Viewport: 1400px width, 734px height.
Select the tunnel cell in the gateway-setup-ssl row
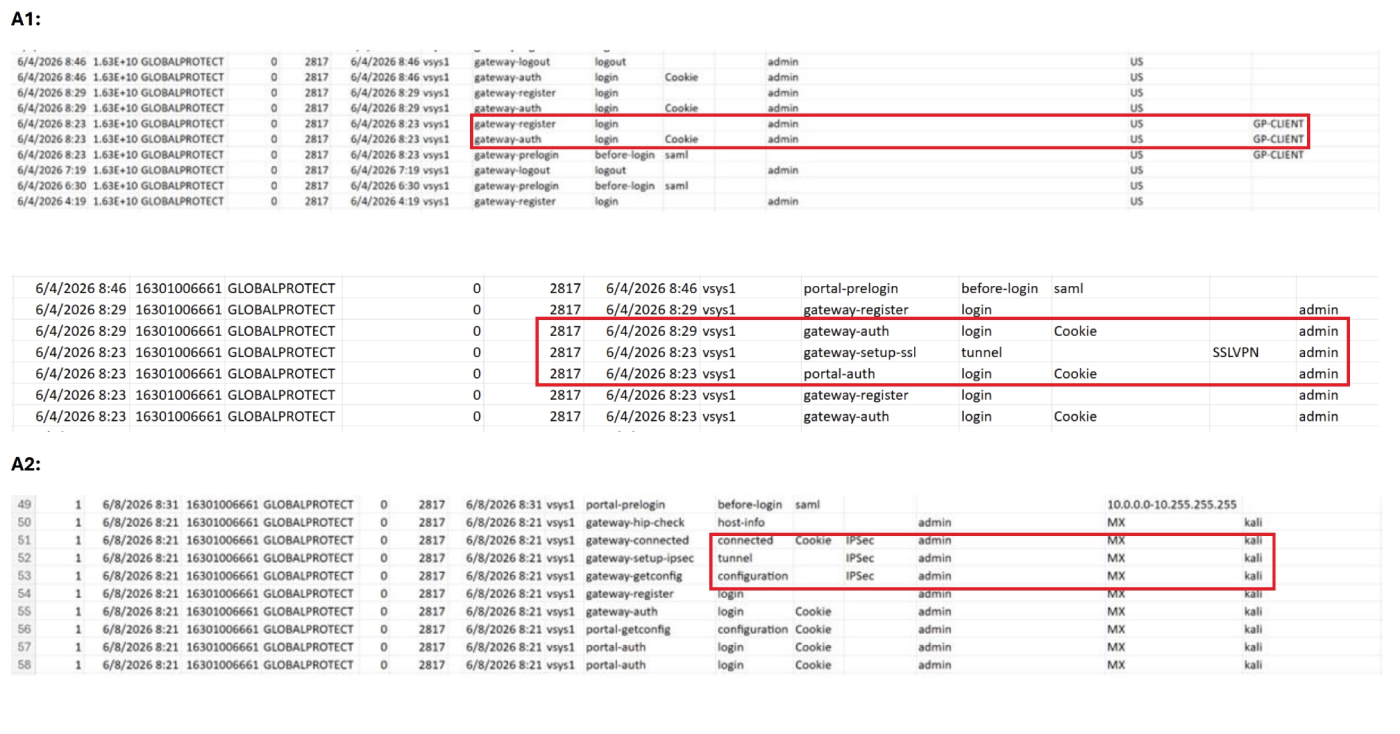981,352
